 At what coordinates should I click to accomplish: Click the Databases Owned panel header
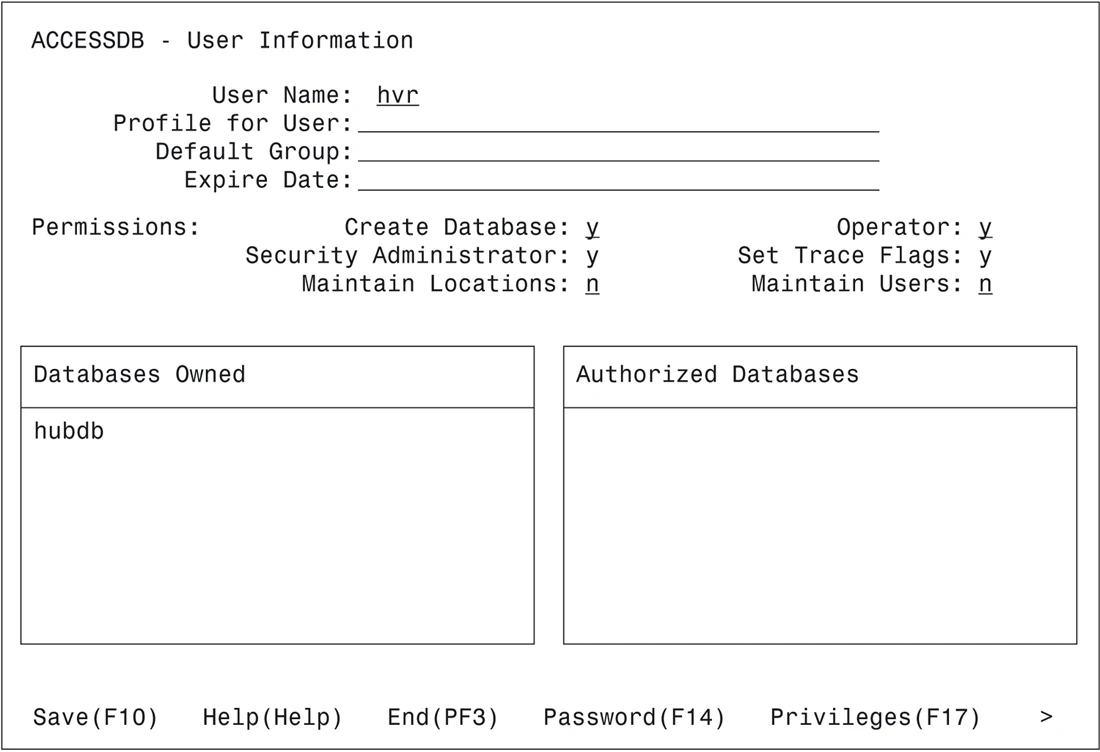140,375
